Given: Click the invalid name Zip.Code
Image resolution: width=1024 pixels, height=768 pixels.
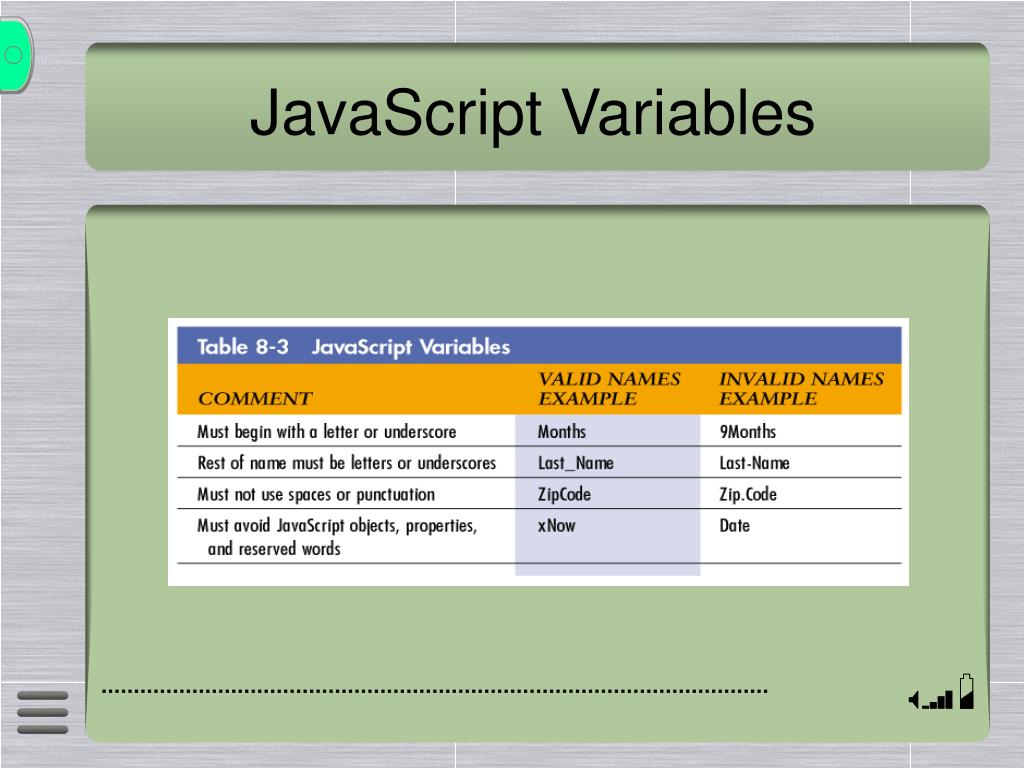Looking at the screenshot, I should coord(748,494).
